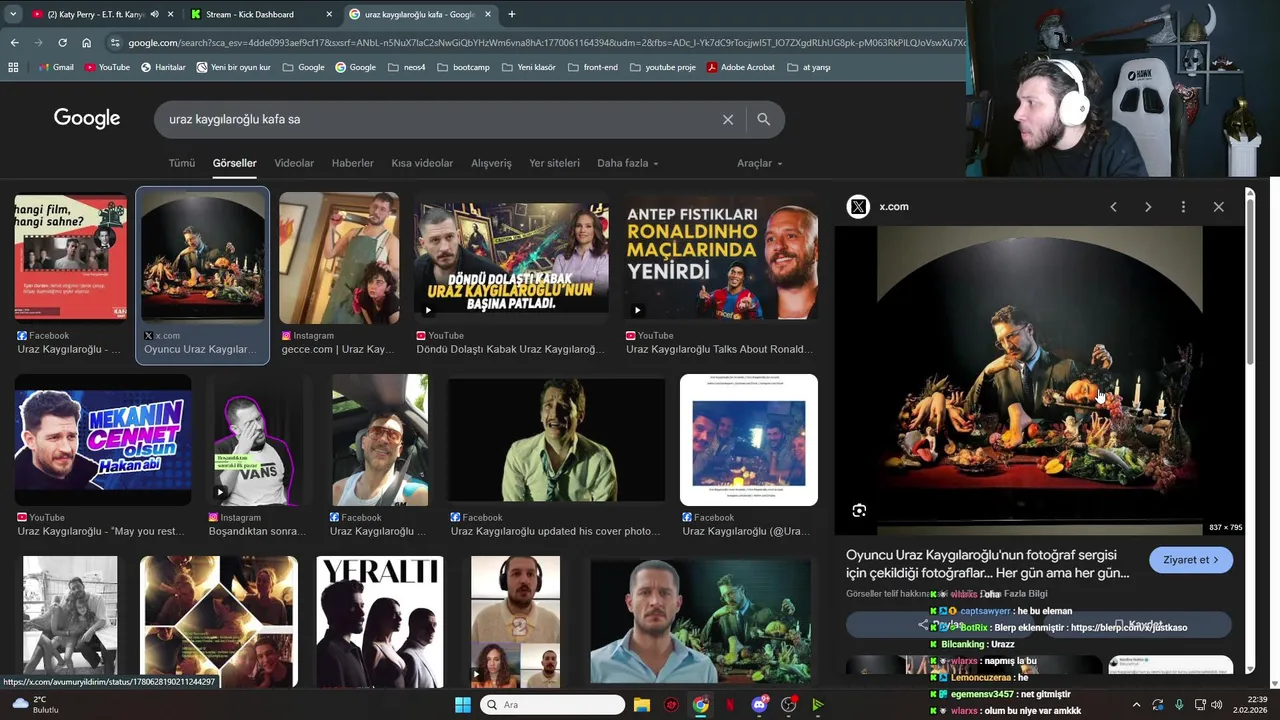1280x720 pixels.
Task: View site information icon in address bar
Action: 116,42
